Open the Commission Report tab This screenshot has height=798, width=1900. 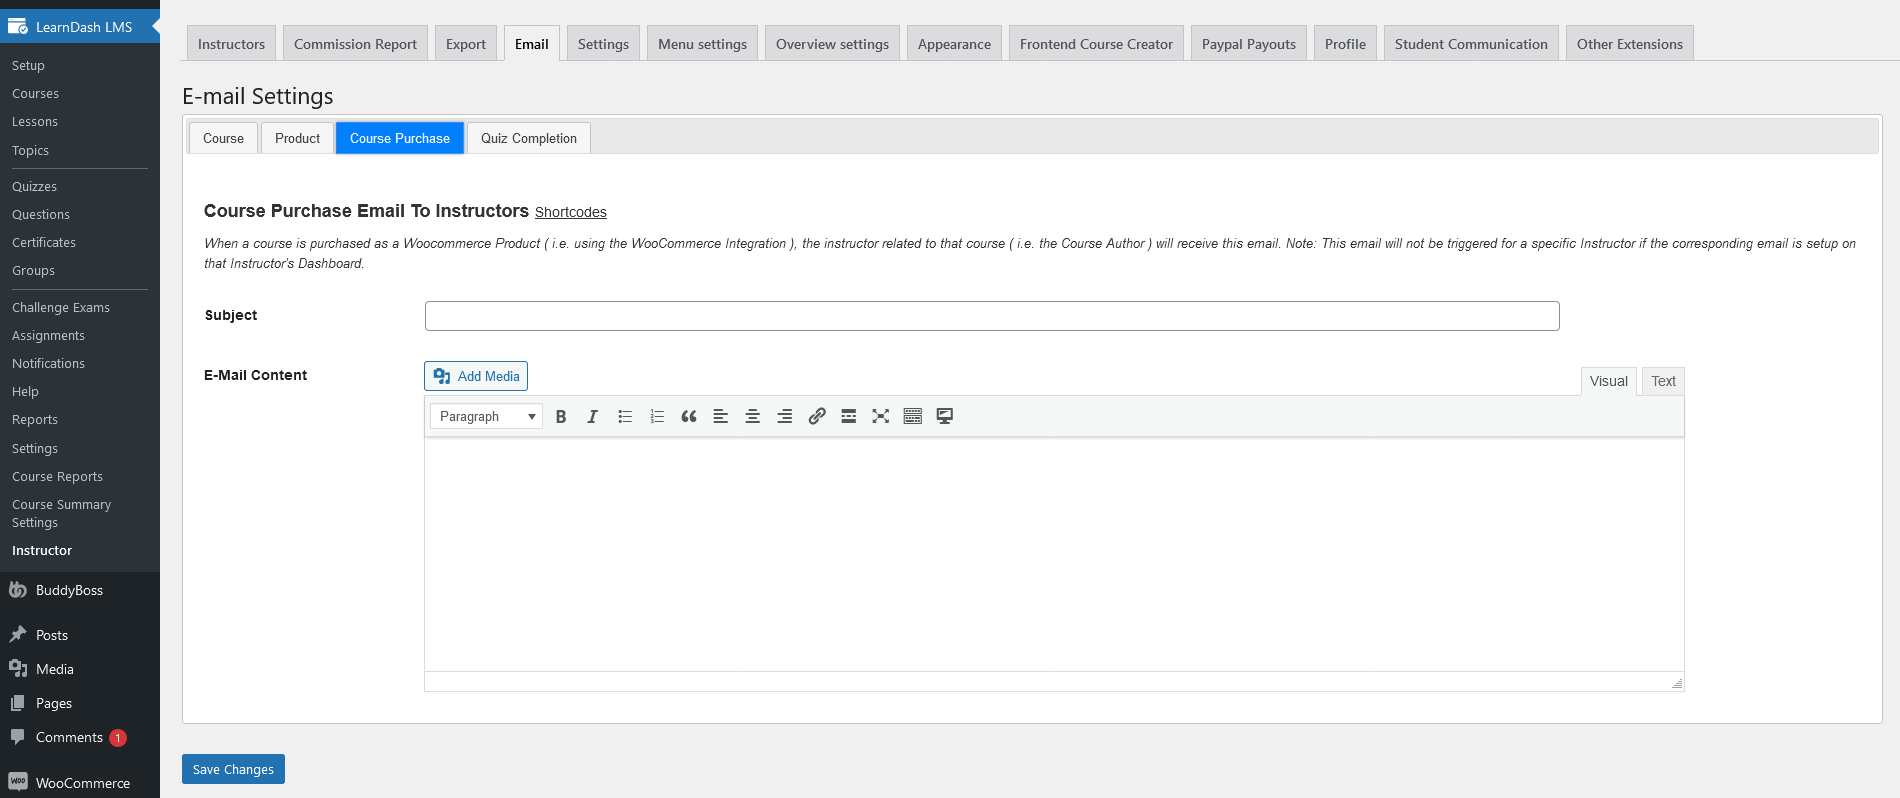[355, 44]
